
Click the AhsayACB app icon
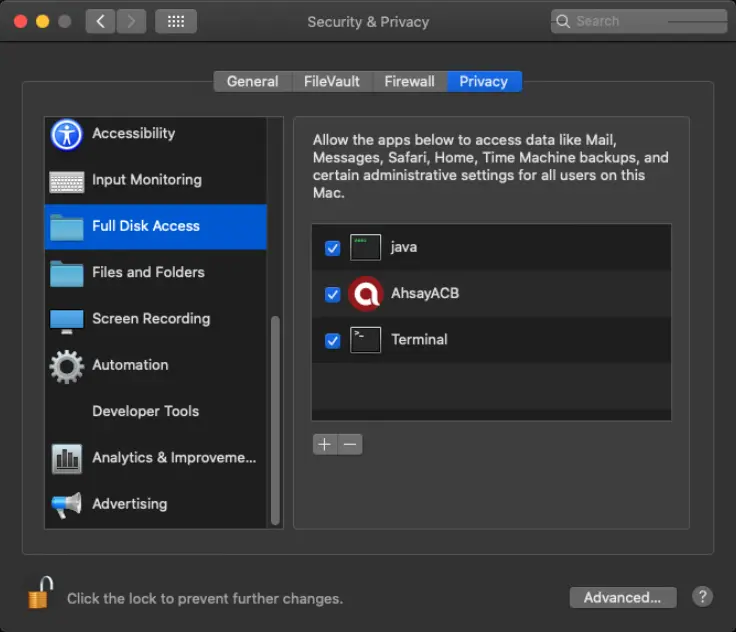366,294
